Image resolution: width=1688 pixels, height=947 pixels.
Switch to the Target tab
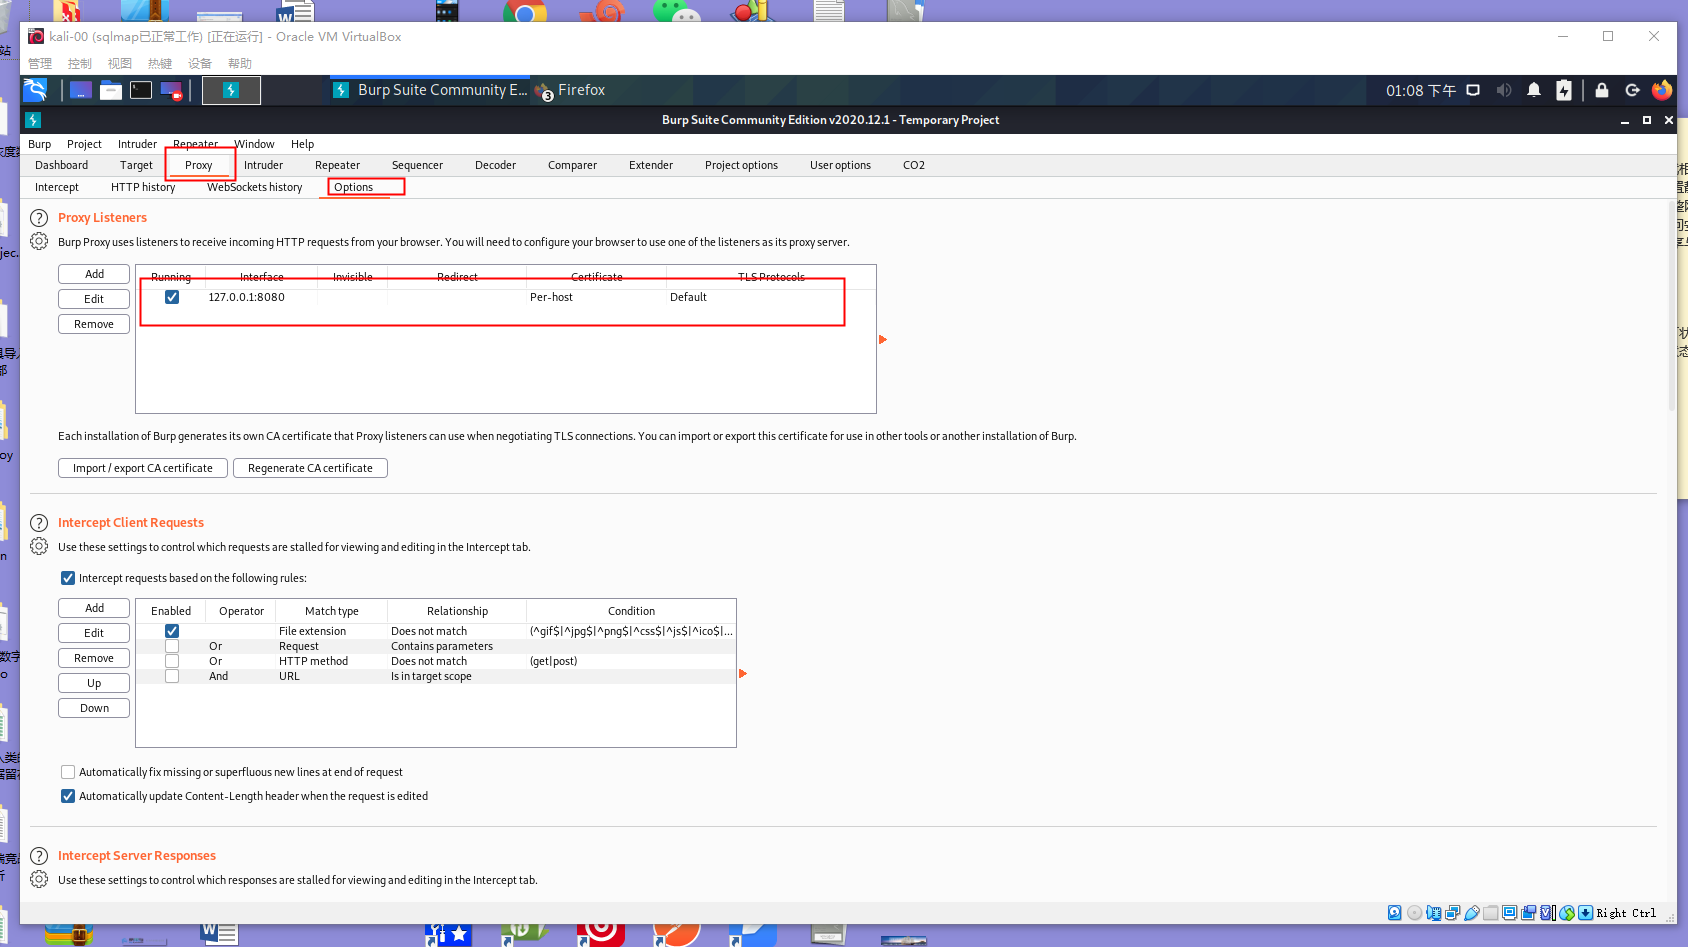coord(136,165)
